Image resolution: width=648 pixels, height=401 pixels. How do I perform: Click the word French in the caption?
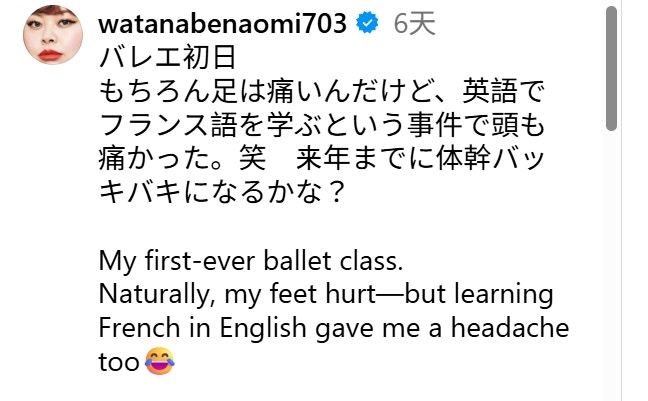tap(139, 328)
